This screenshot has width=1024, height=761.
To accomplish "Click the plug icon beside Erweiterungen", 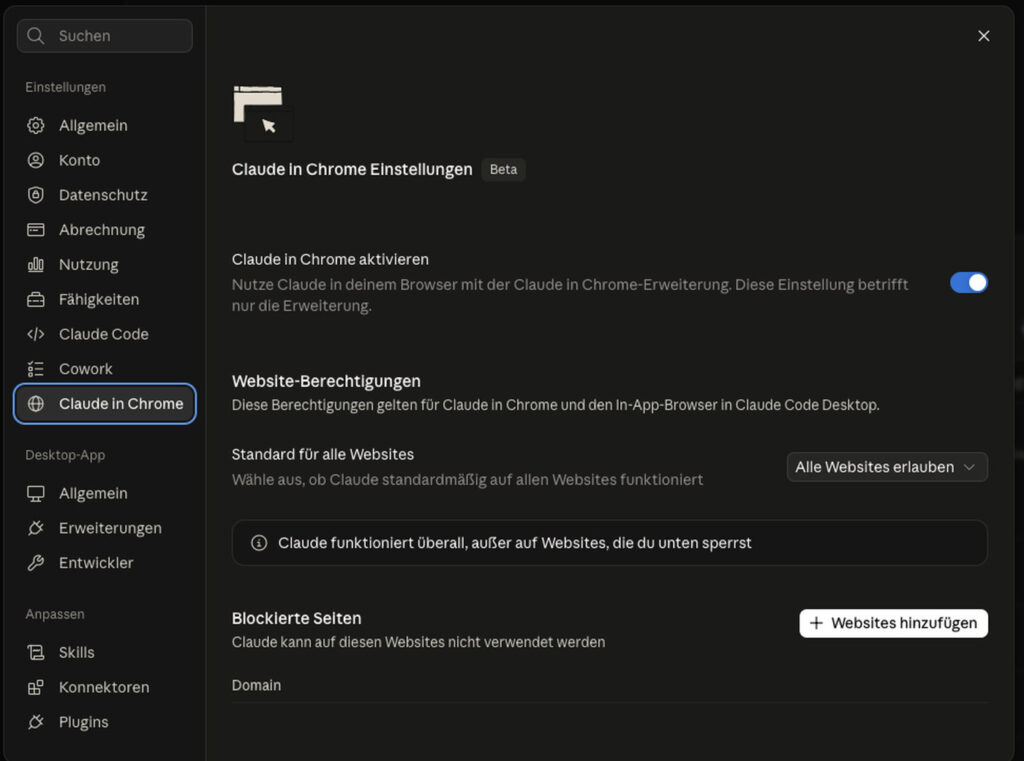I will point(35,528).
